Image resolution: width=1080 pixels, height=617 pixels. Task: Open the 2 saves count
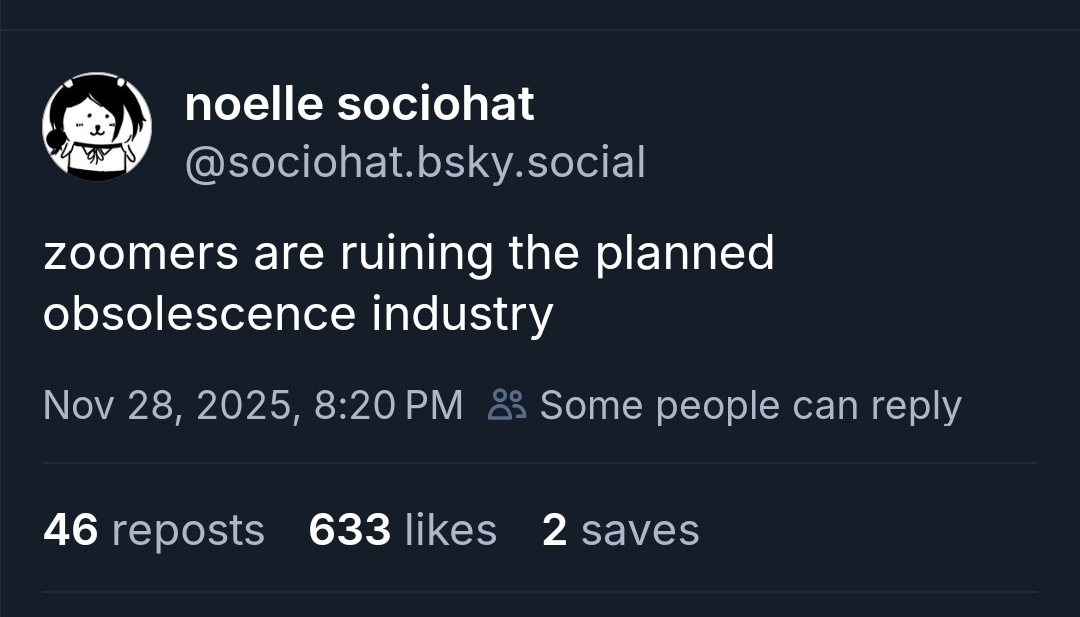point(620,530)
